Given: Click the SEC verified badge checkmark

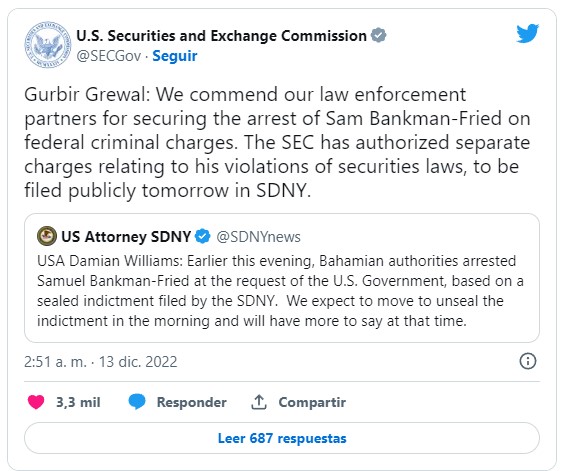Looking at the screenshot, I should pos(379,35).
